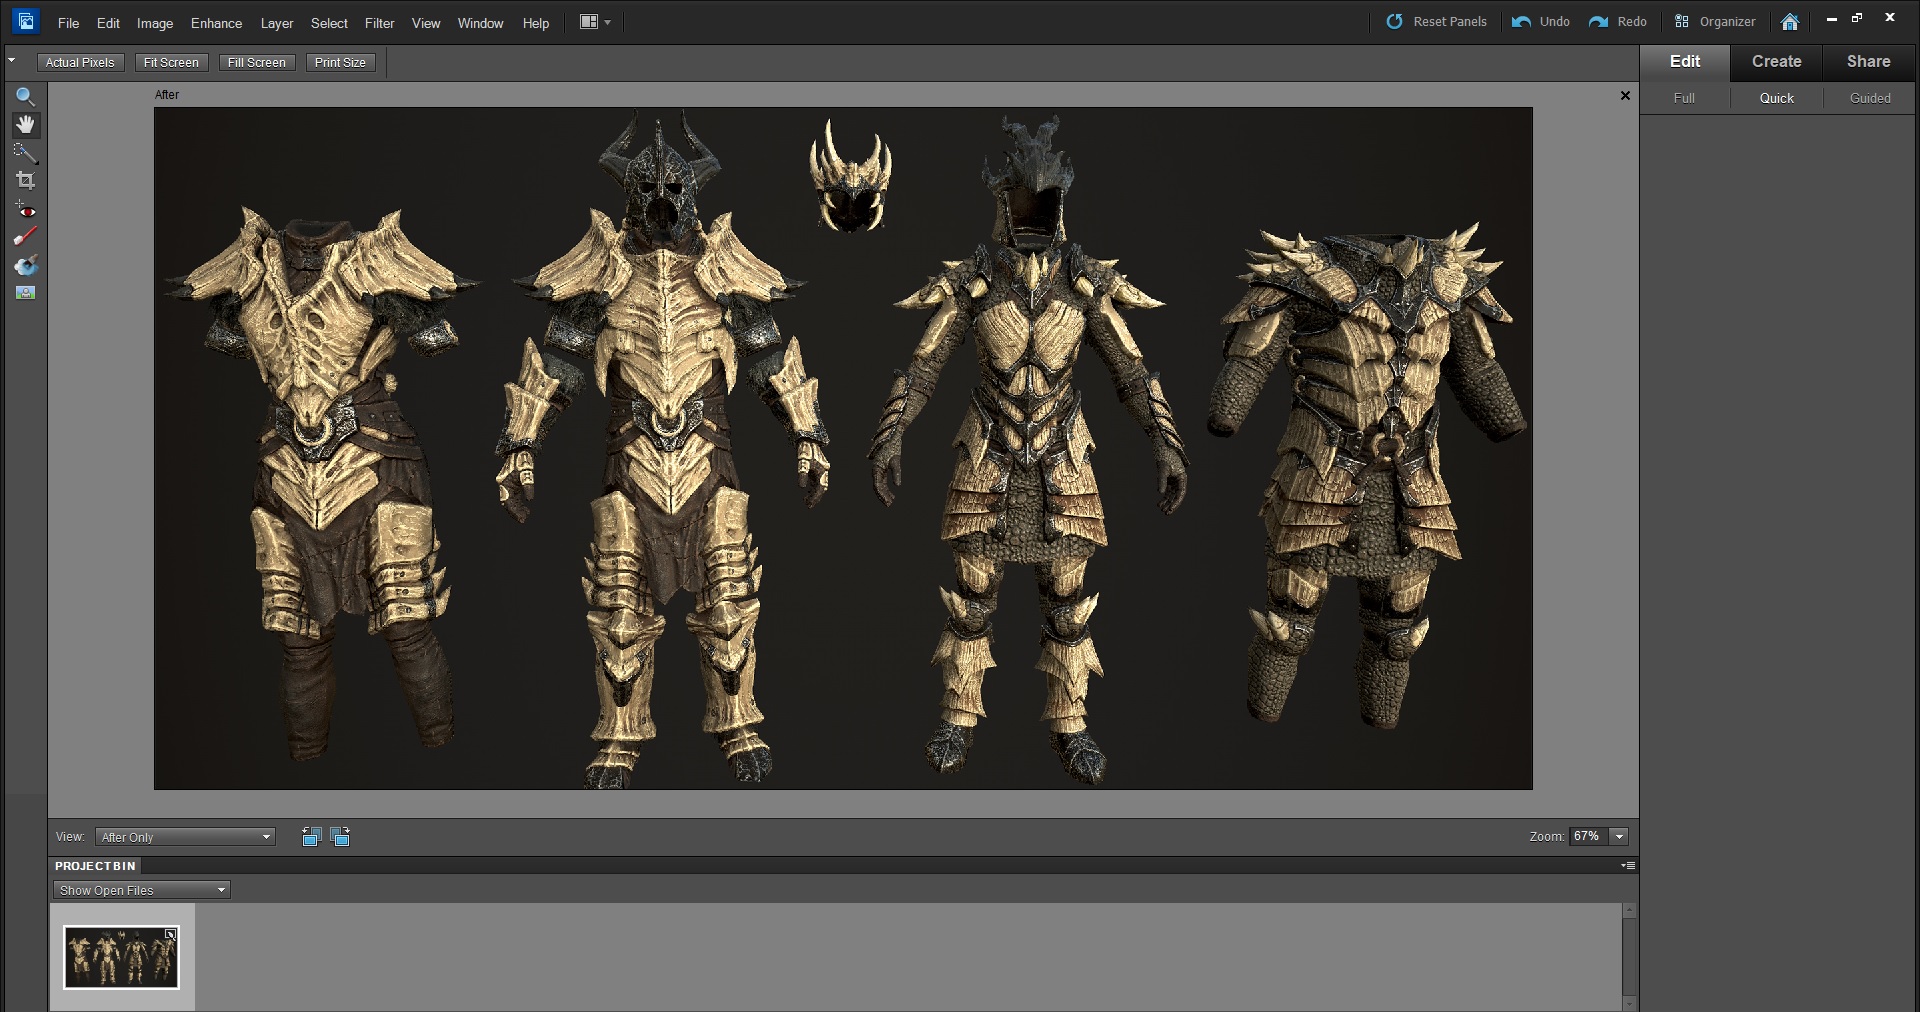Open the Filter menu
Image resolution: width=1920 pixels, height=1012 pixels.
click(379, 23)
